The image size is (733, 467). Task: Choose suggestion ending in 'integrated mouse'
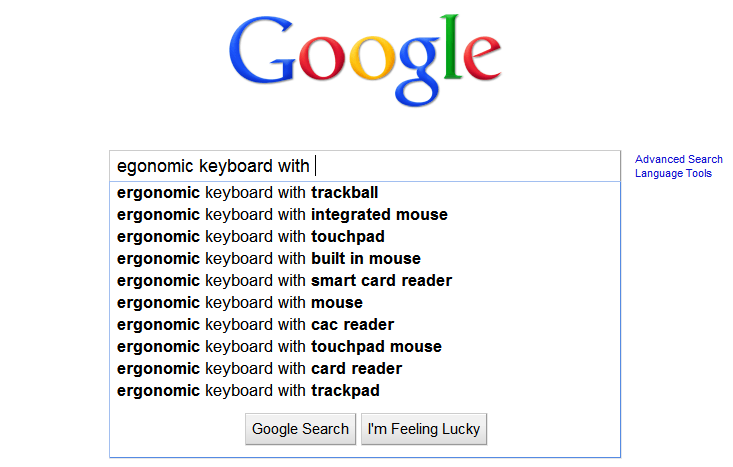pos(282,214)
